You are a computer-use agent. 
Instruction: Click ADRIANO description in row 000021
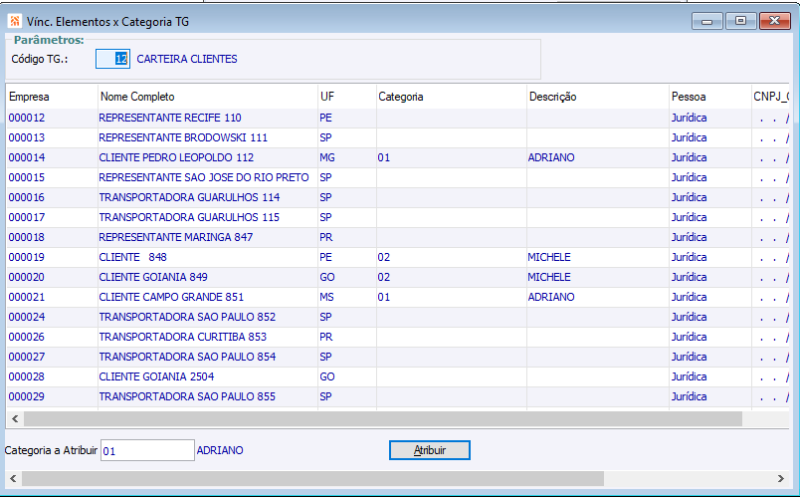(551, 297)
